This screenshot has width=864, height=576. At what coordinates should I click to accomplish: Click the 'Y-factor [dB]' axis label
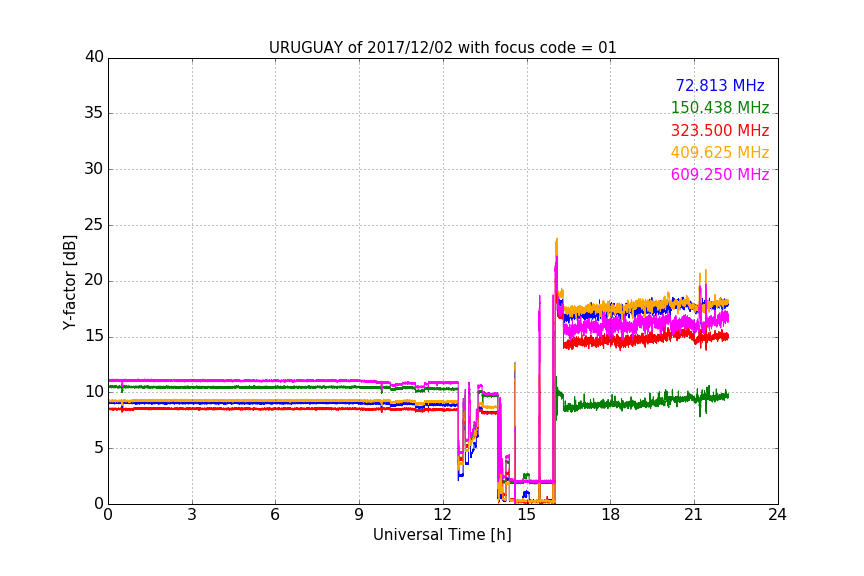pyautogui.click(x=69, y=283)
